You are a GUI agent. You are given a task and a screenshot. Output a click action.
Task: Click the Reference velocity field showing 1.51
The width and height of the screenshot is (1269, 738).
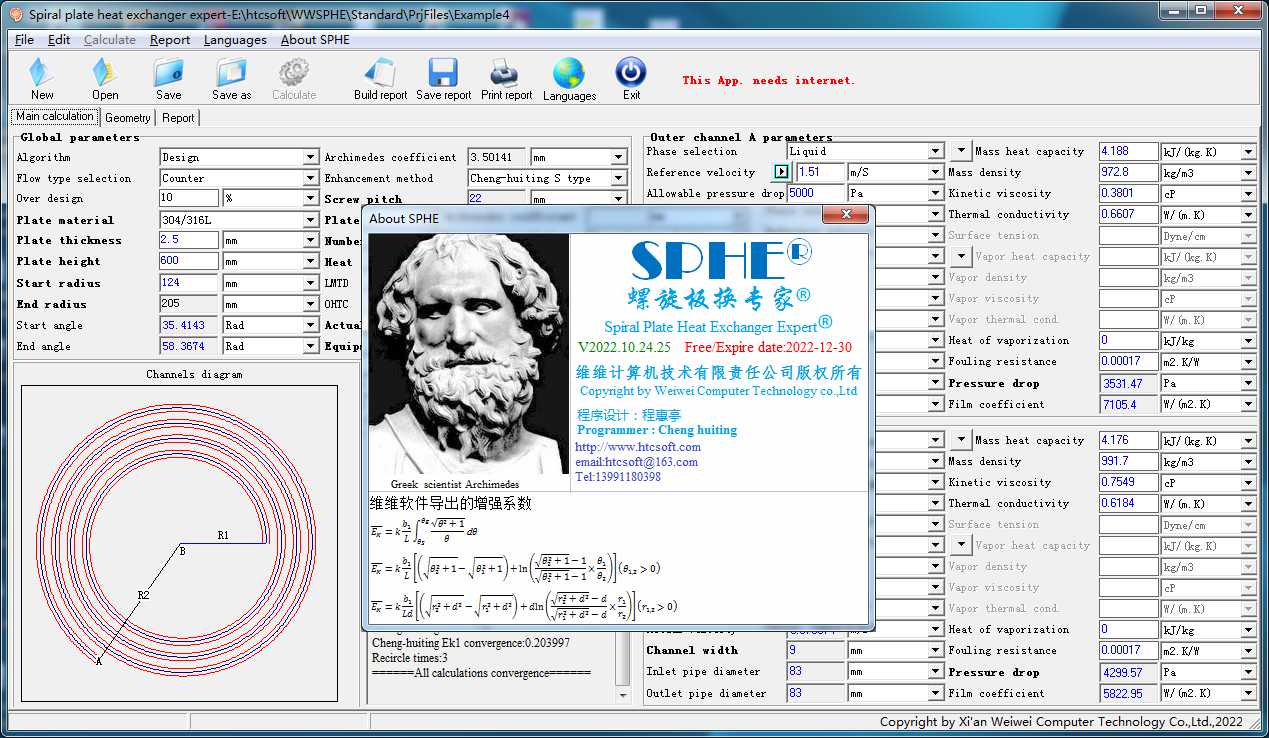point(820,172)
